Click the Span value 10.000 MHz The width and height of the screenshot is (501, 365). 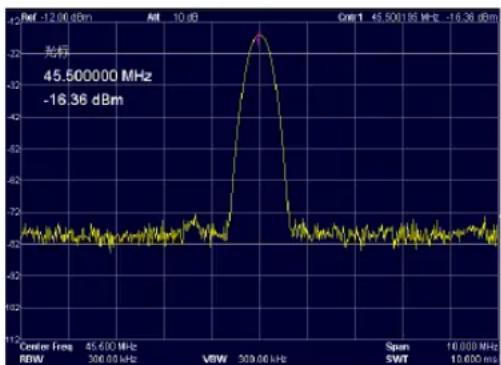[x=472, y=347]
